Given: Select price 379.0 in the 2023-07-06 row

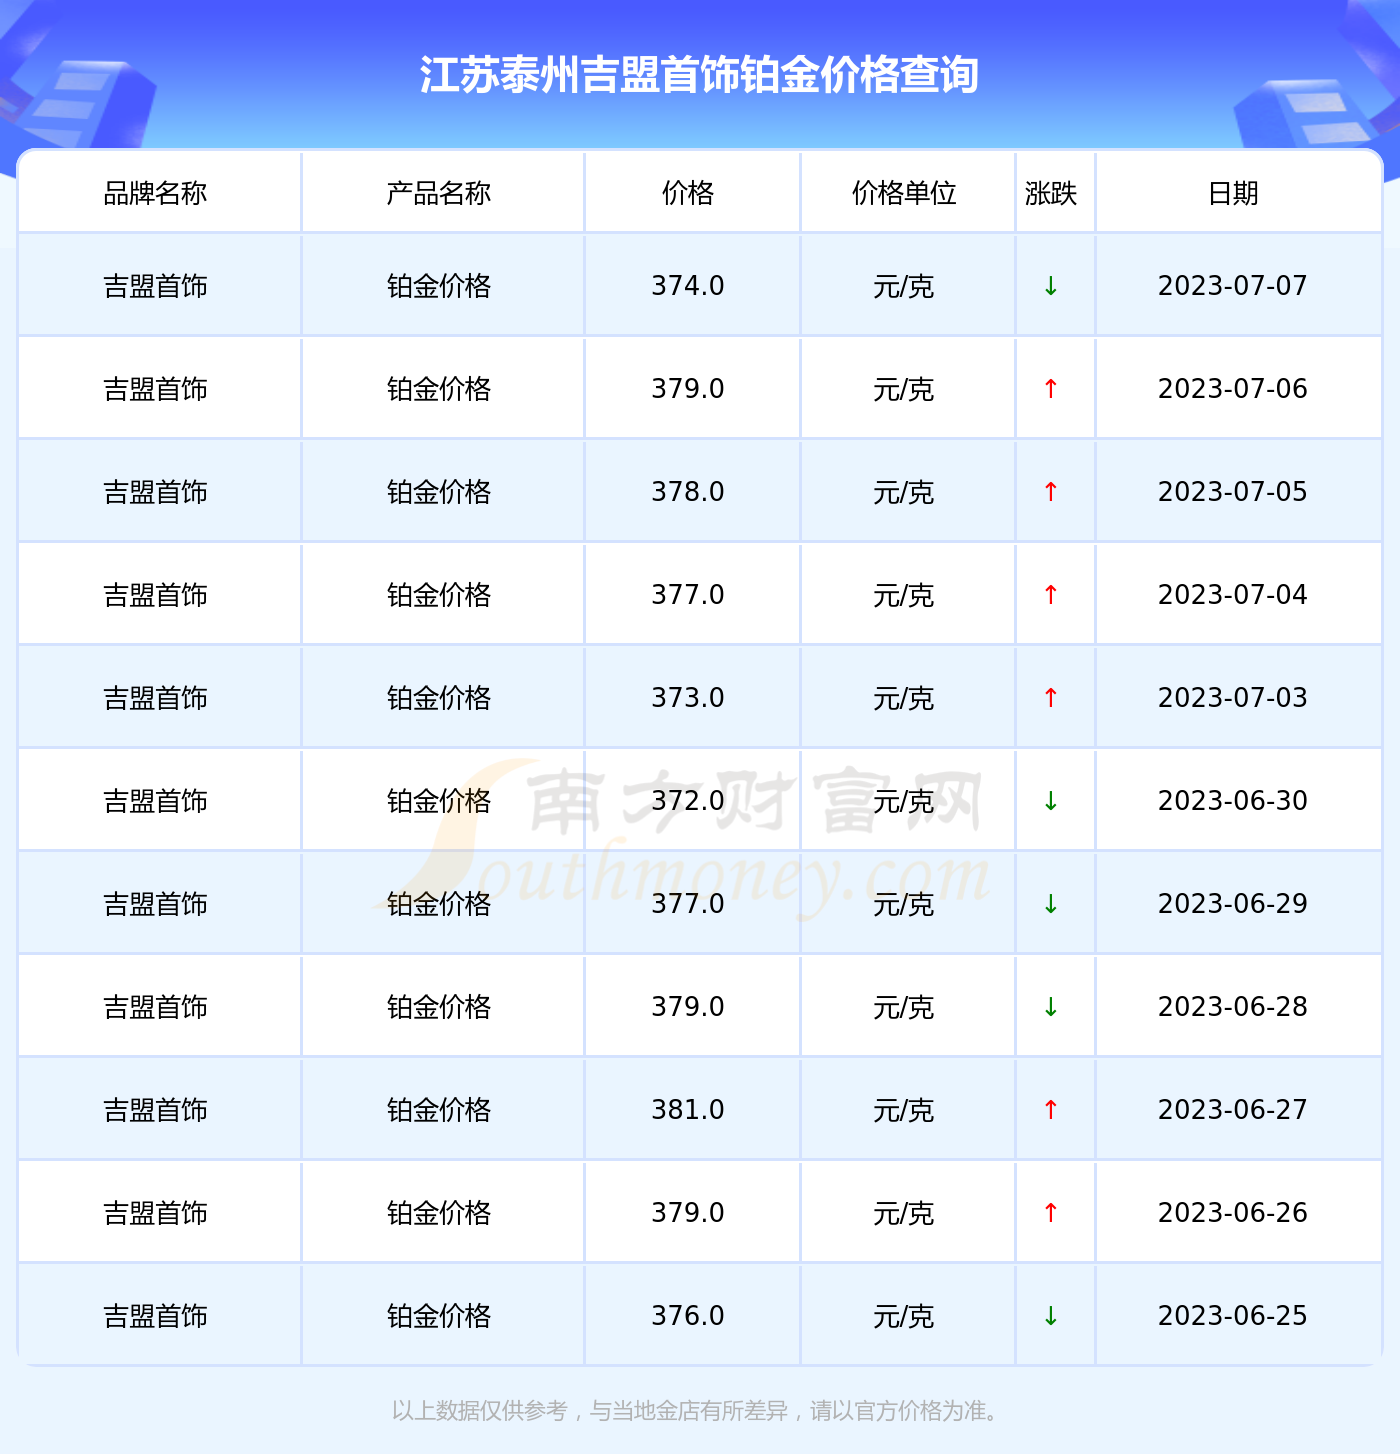Looking at the screenshot, I should 688,389.
